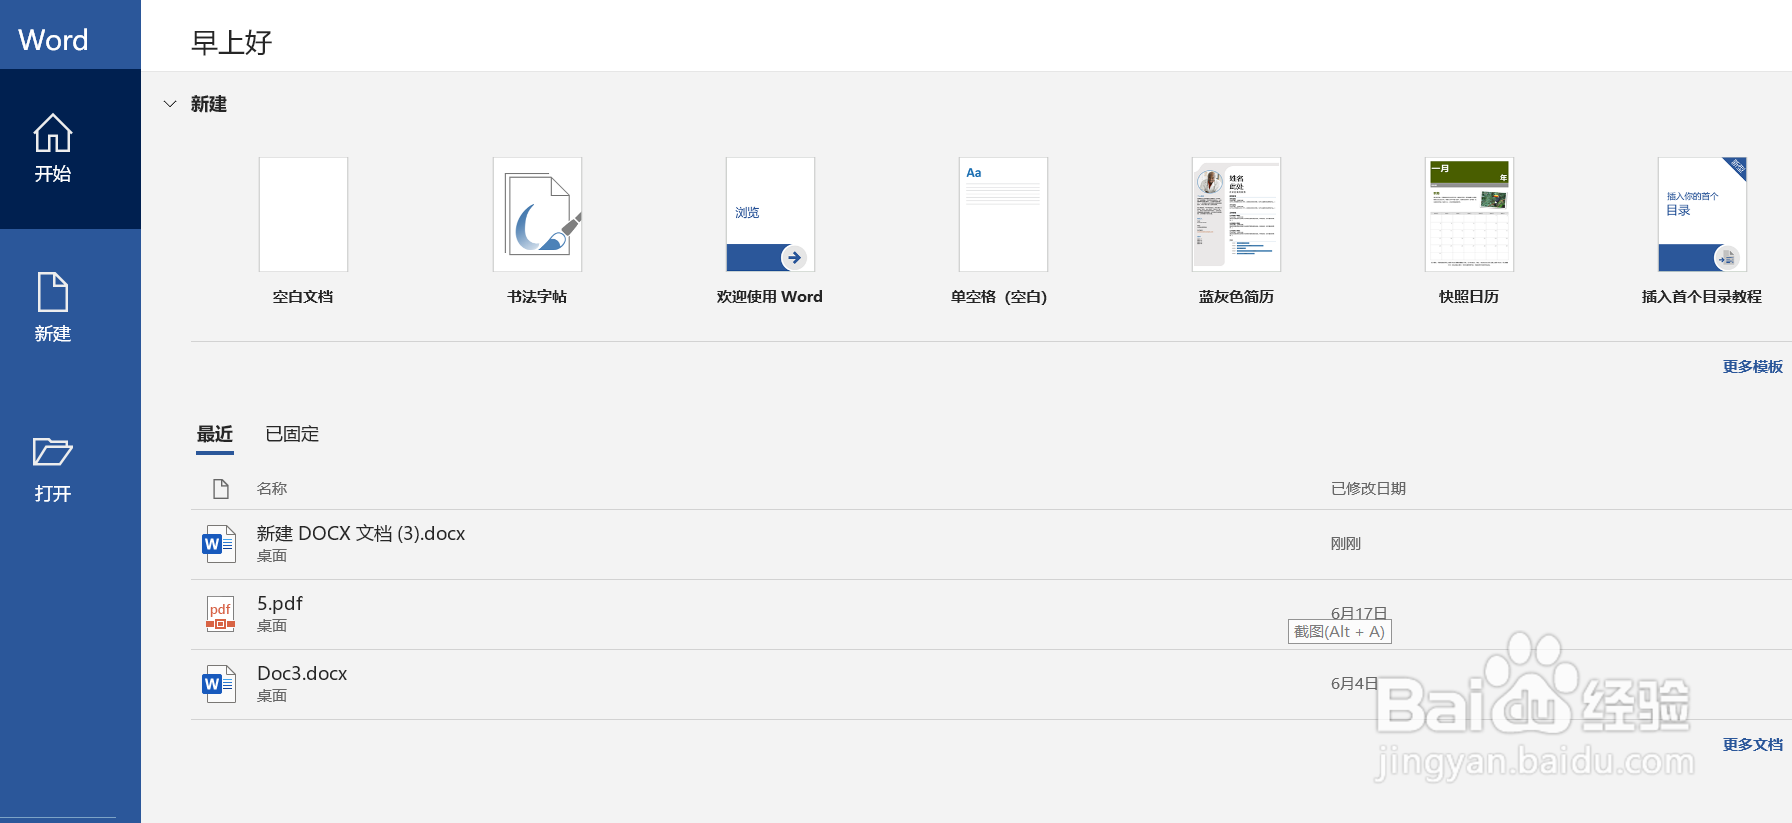The height and width of the screenshot is (823, 1792).
Task: Open 新建 DOCX 文档 (3).docx file name
Action: 361,534
